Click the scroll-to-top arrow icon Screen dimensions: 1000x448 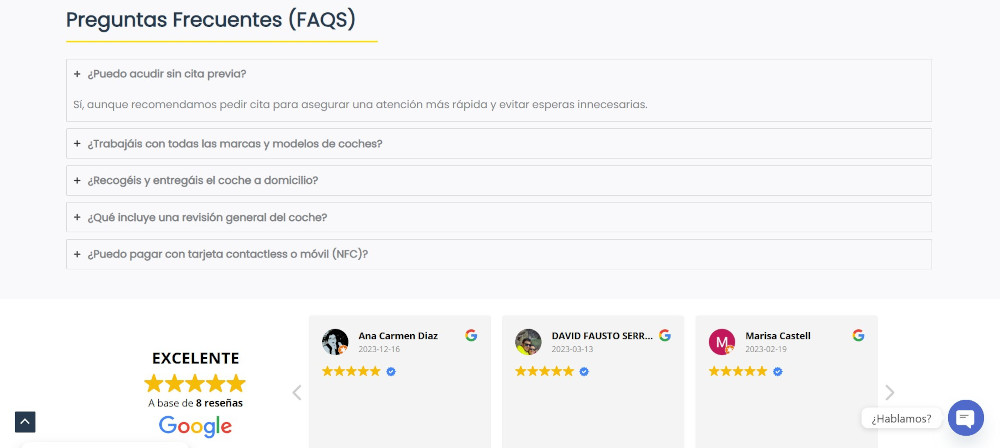[25, 422]
